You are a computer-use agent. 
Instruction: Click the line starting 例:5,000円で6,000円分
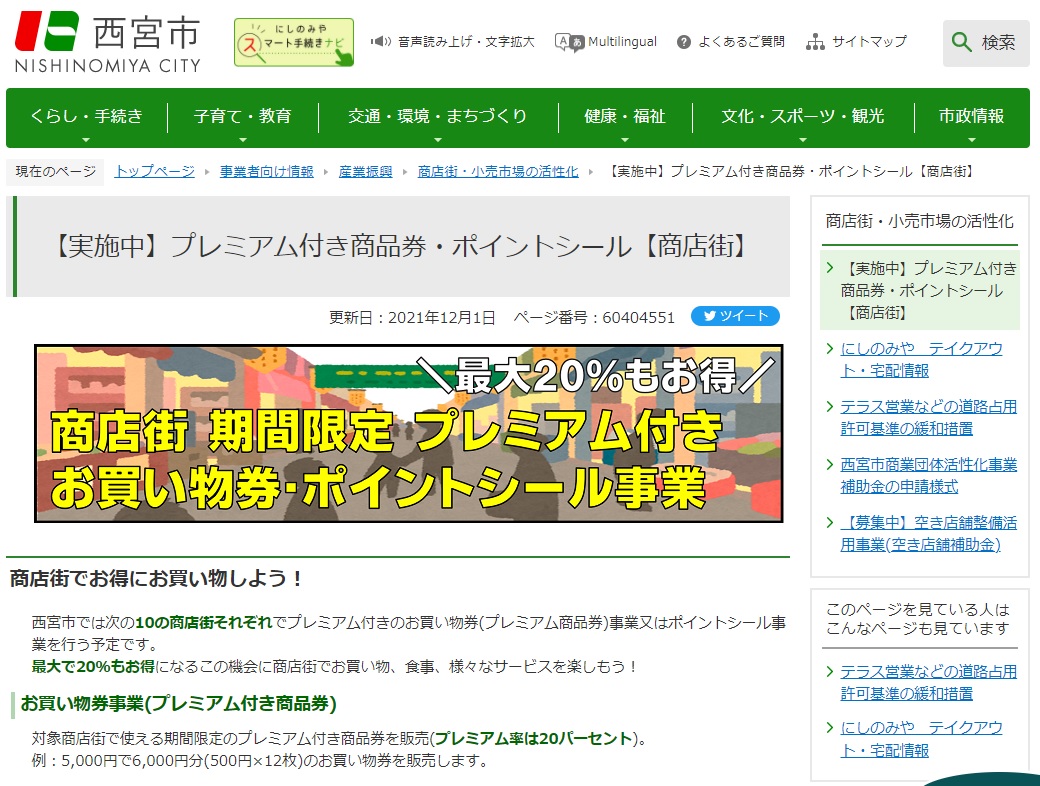259,761
